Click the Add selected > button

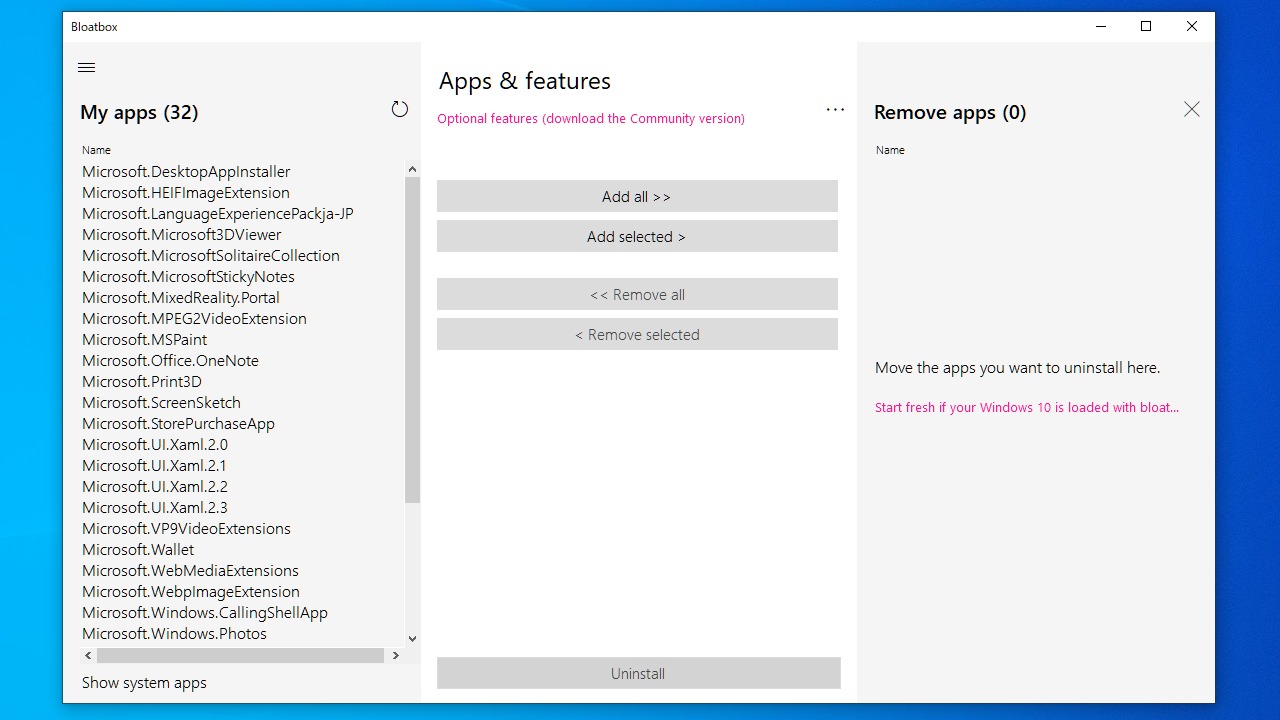click(637, 236)
